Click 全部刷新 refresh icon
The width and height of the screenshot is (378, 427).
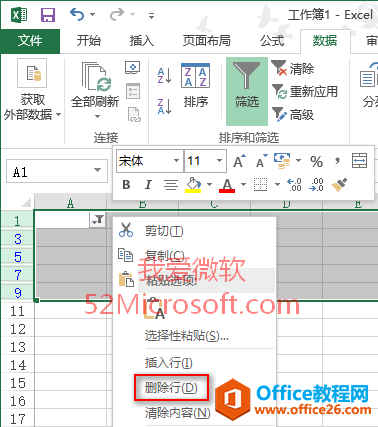click(96, 77)
